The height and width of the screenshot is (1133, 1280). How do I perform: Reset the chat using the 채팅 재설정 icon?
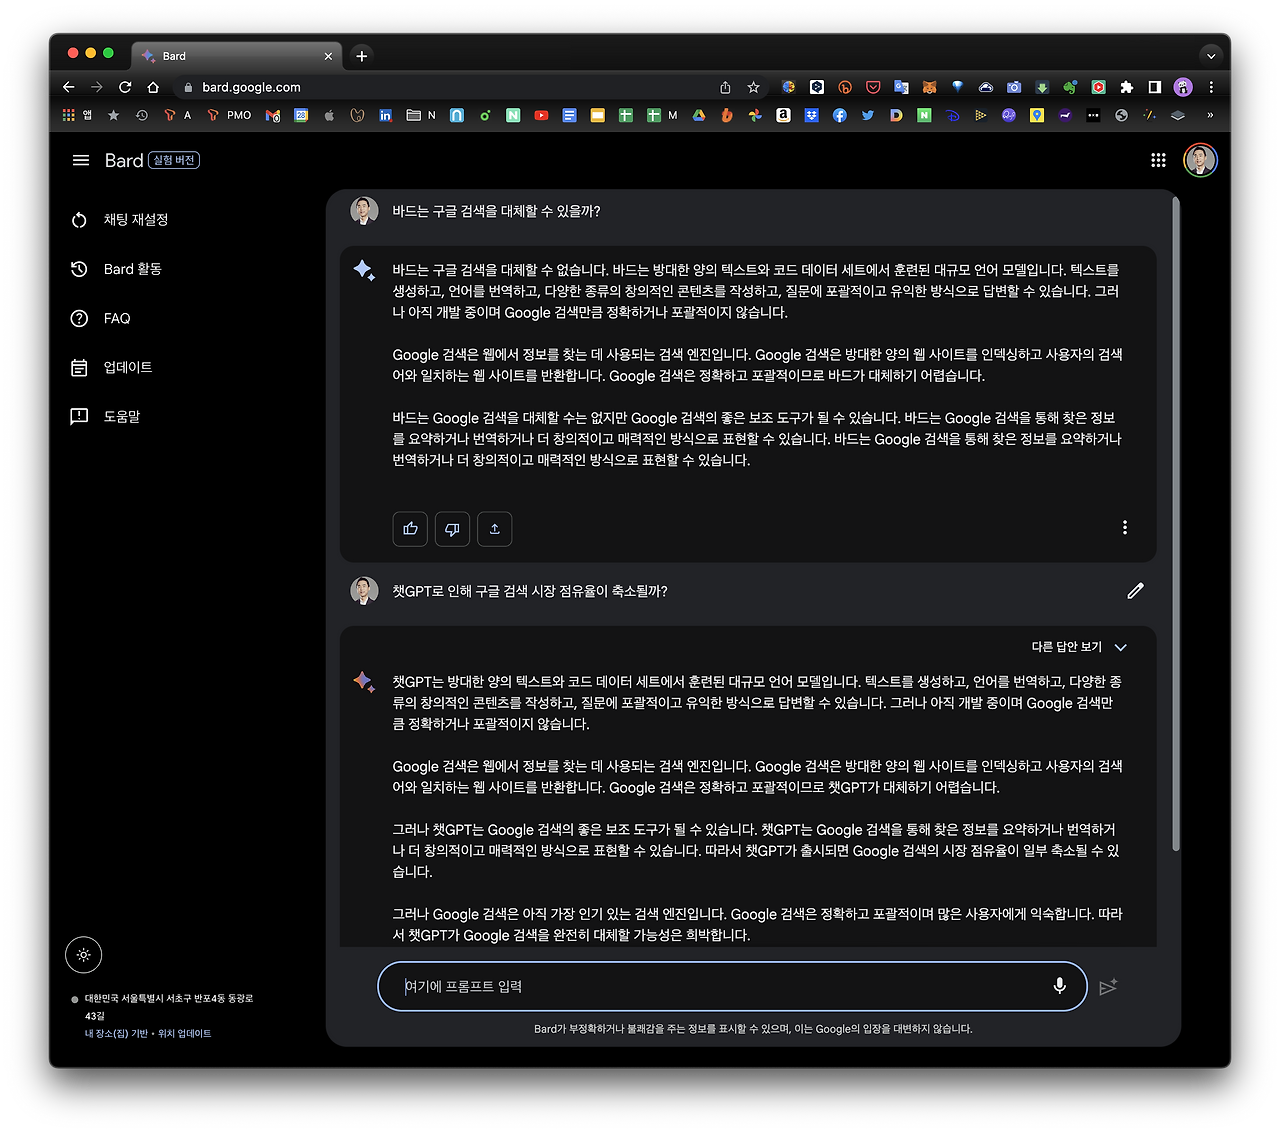(80, 220)
